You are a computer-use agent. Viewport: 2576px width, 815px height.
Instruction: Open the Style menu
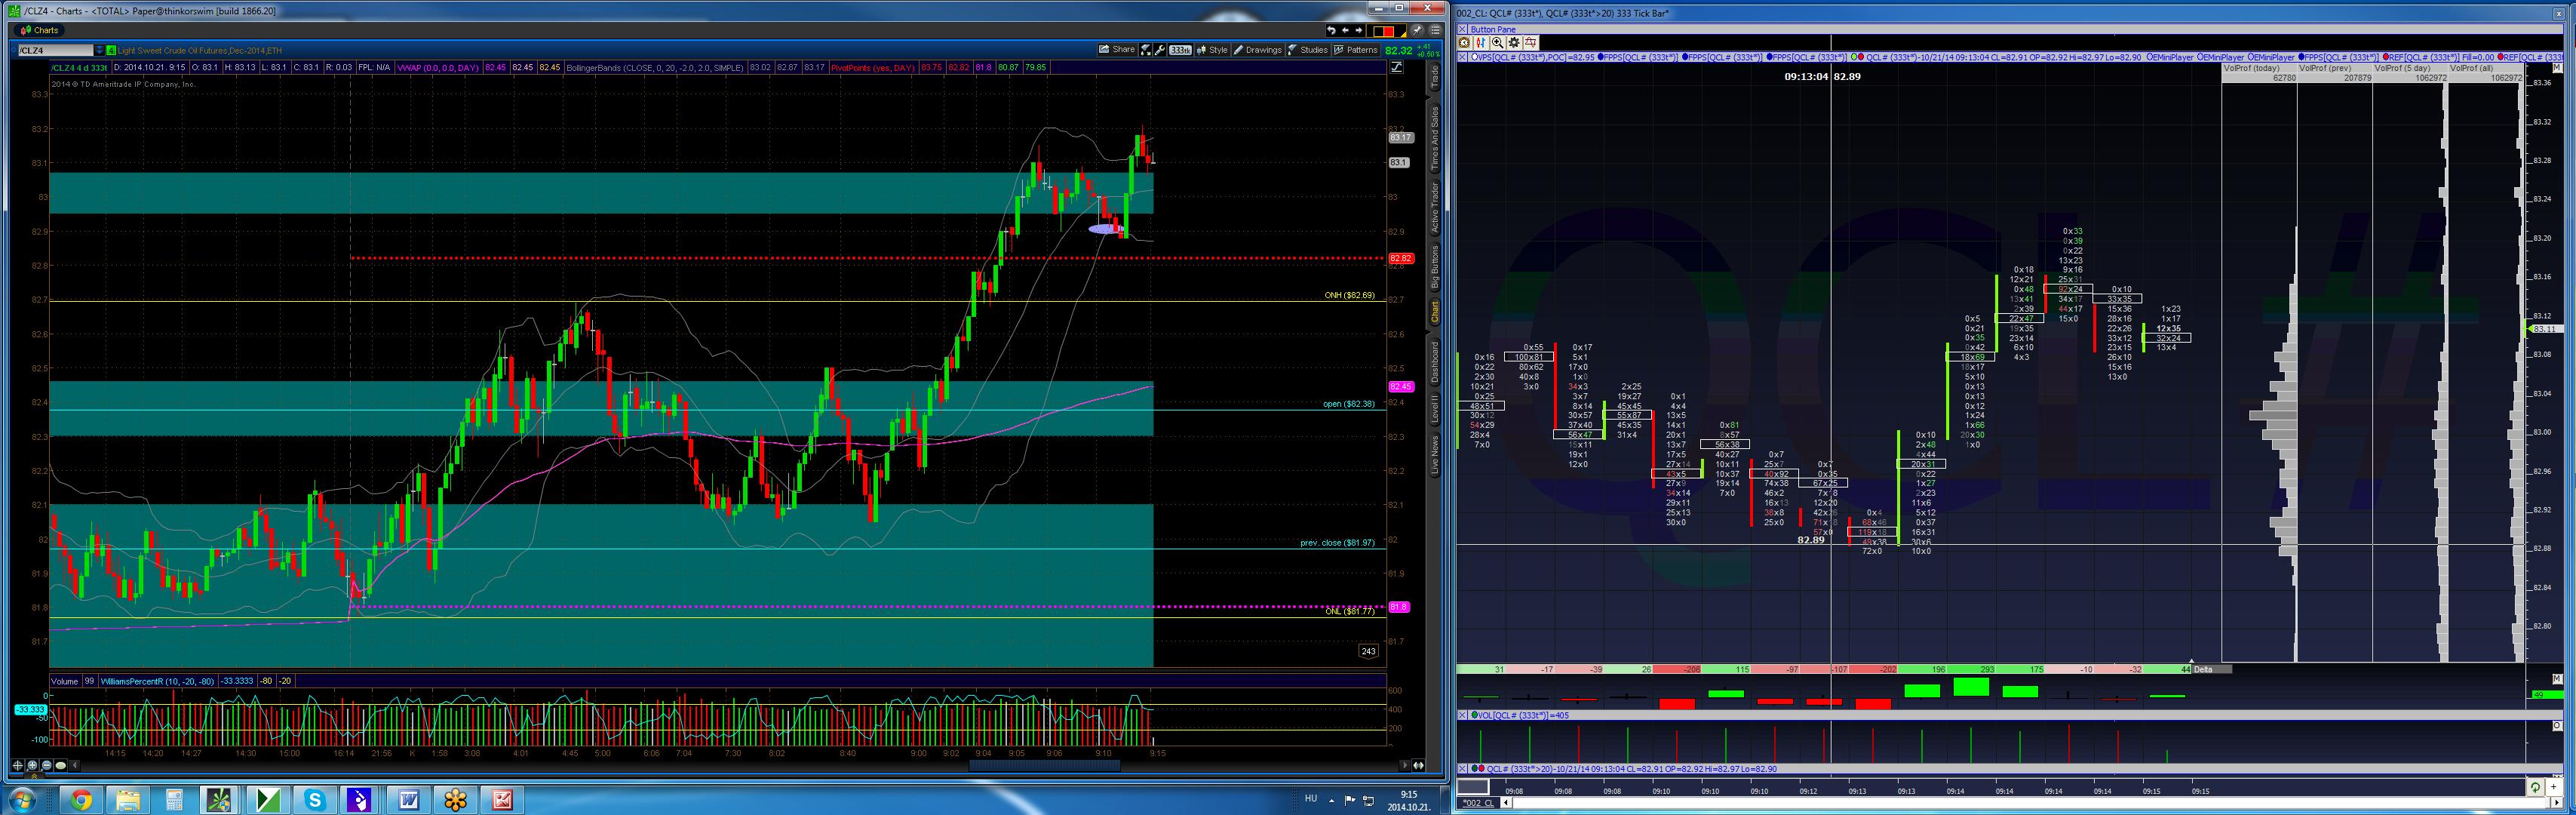1212,50
